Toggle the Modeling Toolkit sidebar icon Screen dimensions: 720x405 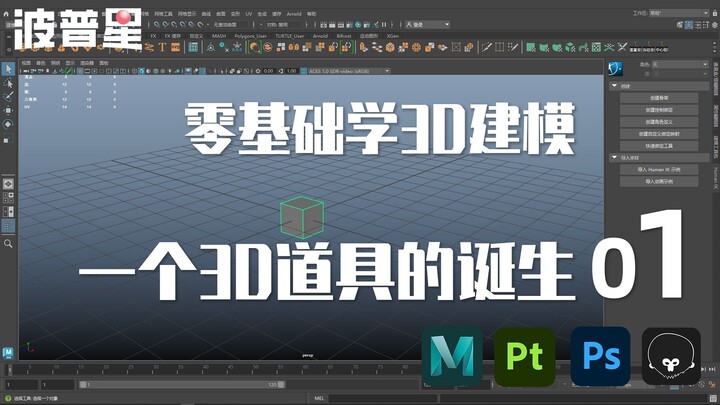click(680, 25)
